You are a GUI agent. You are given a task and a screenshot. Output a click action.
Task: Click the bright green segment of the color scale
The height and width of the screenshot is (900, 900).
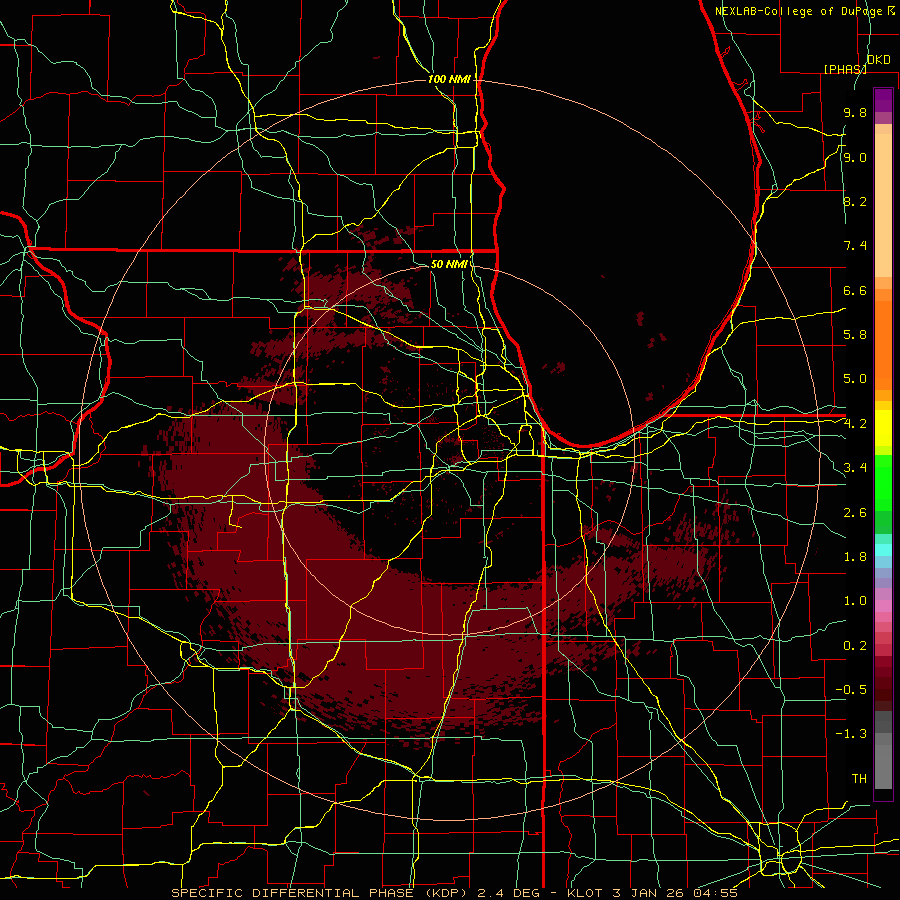883,482
